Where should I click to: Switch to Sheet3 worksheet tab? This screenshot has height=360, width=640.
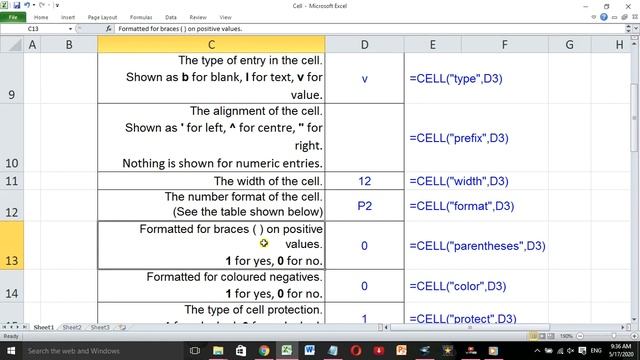coord(100,327)
